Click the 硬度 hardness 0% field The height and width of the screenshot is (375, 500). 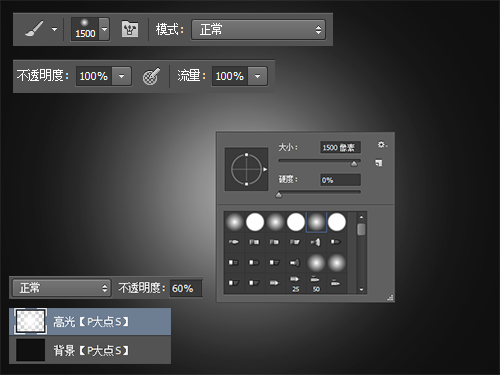click(x=340, y=180)
